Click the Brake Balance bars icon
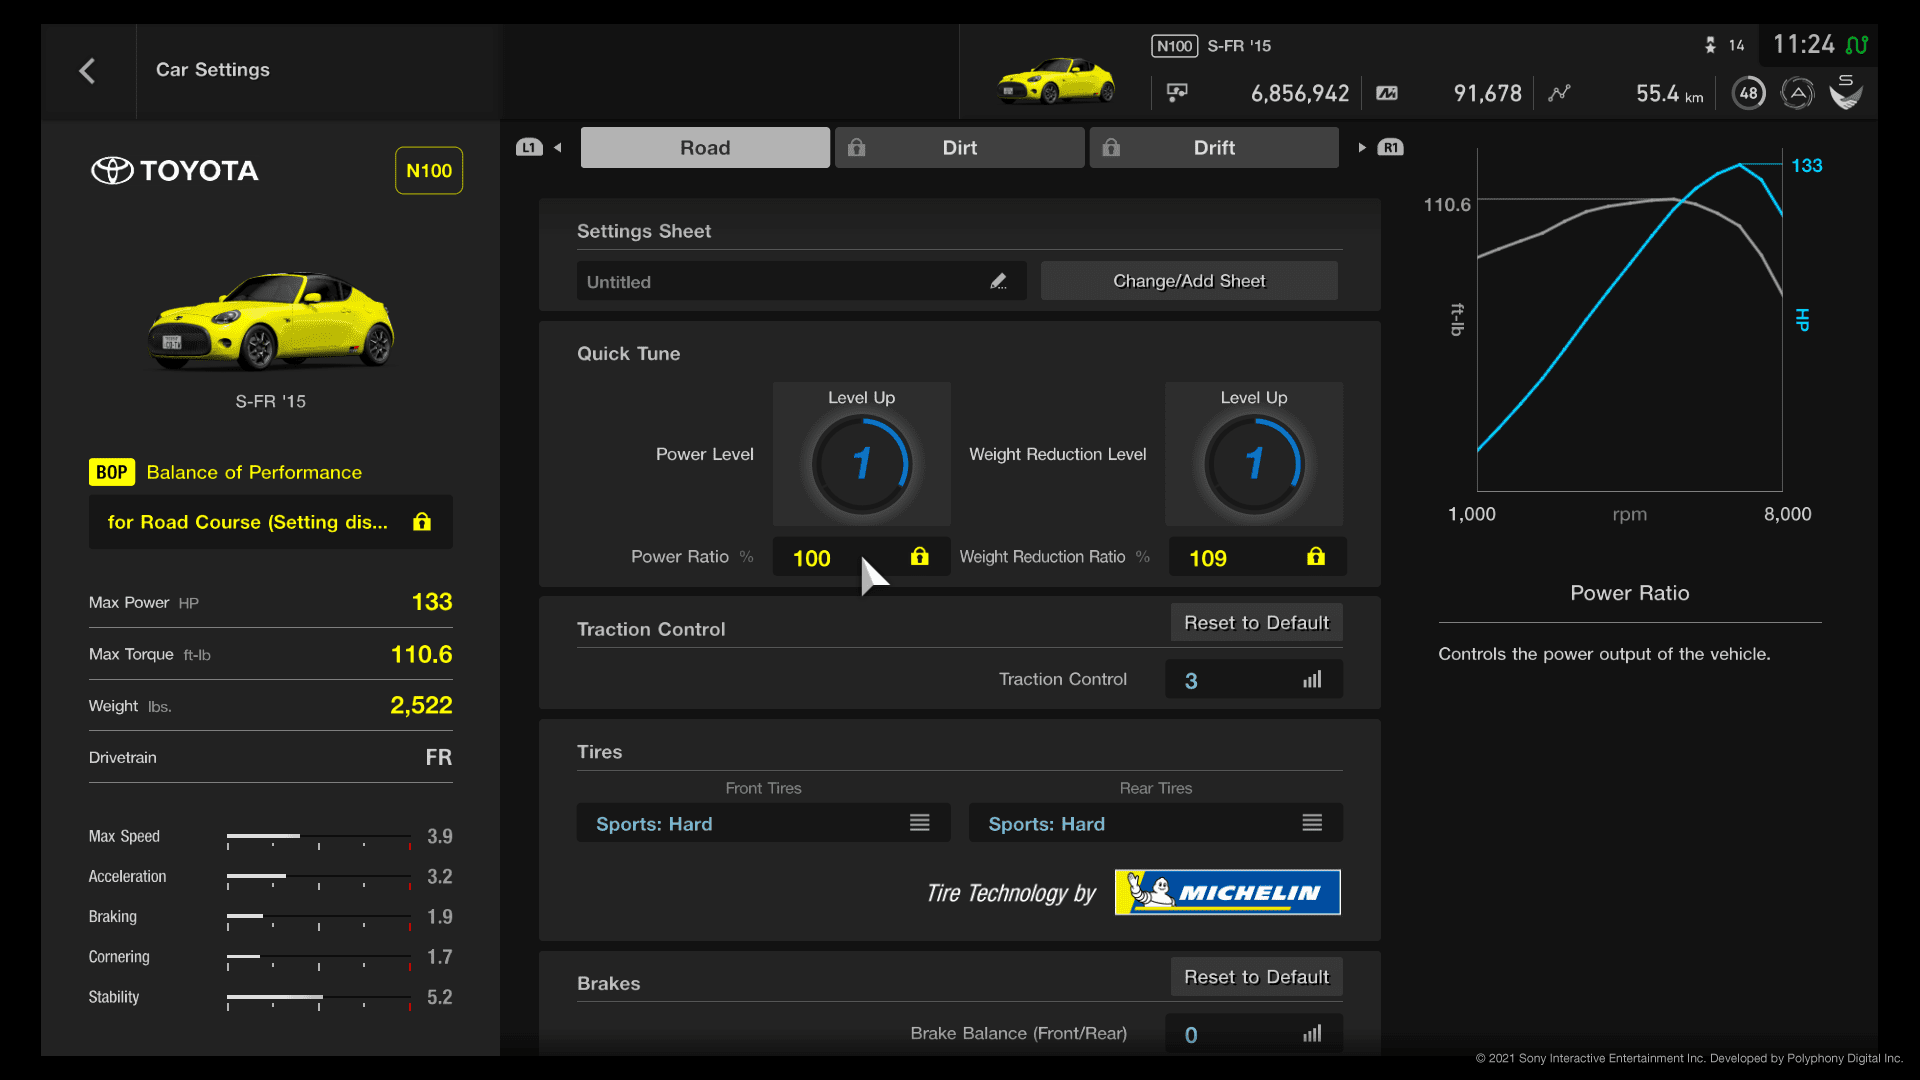This screenshot has height=1080, width=1920. tap(1312, 1034)
